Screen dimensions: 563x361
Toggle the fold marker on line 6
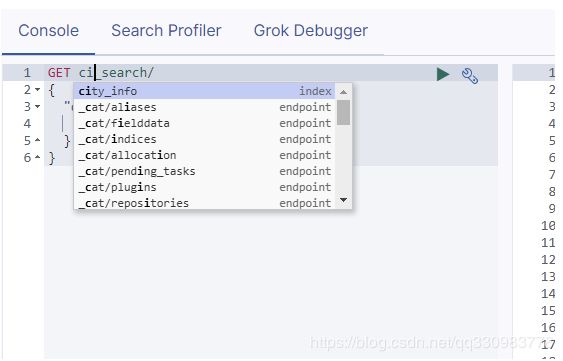pyautogui.click(x=37, y=157)
